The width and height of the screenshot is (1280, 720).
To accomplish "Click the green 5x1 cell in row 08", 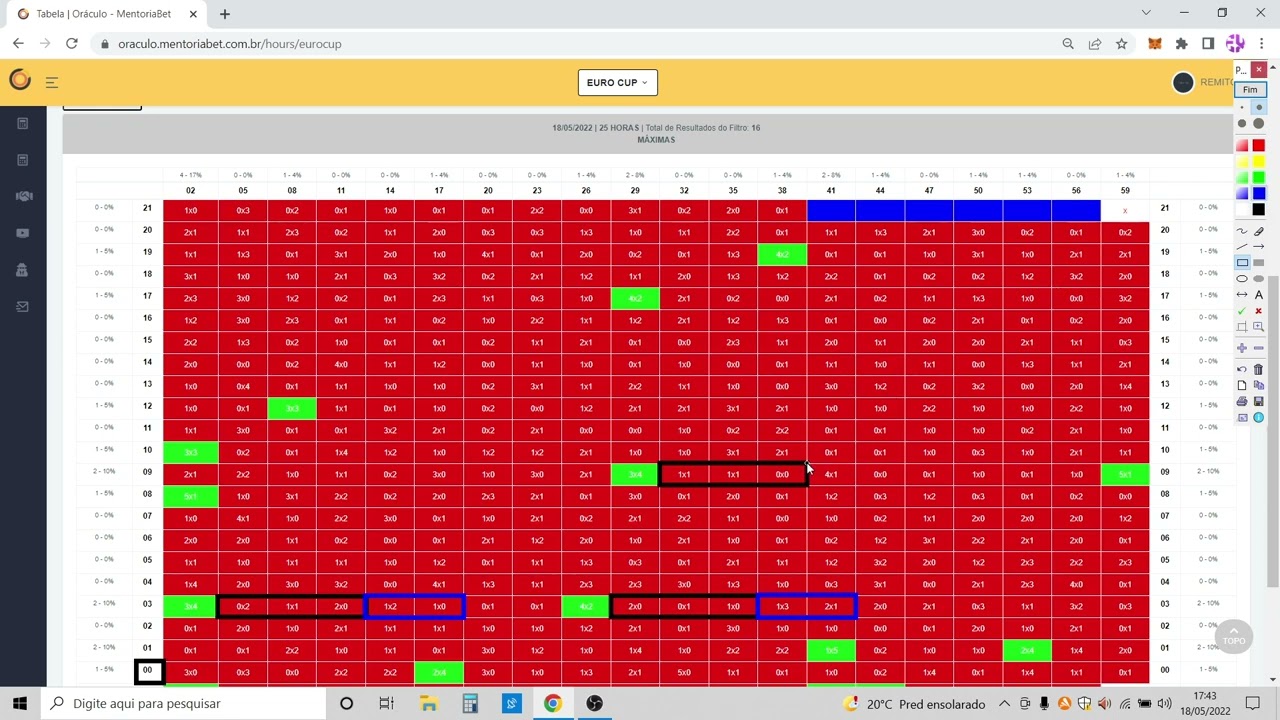I will 190,496.
